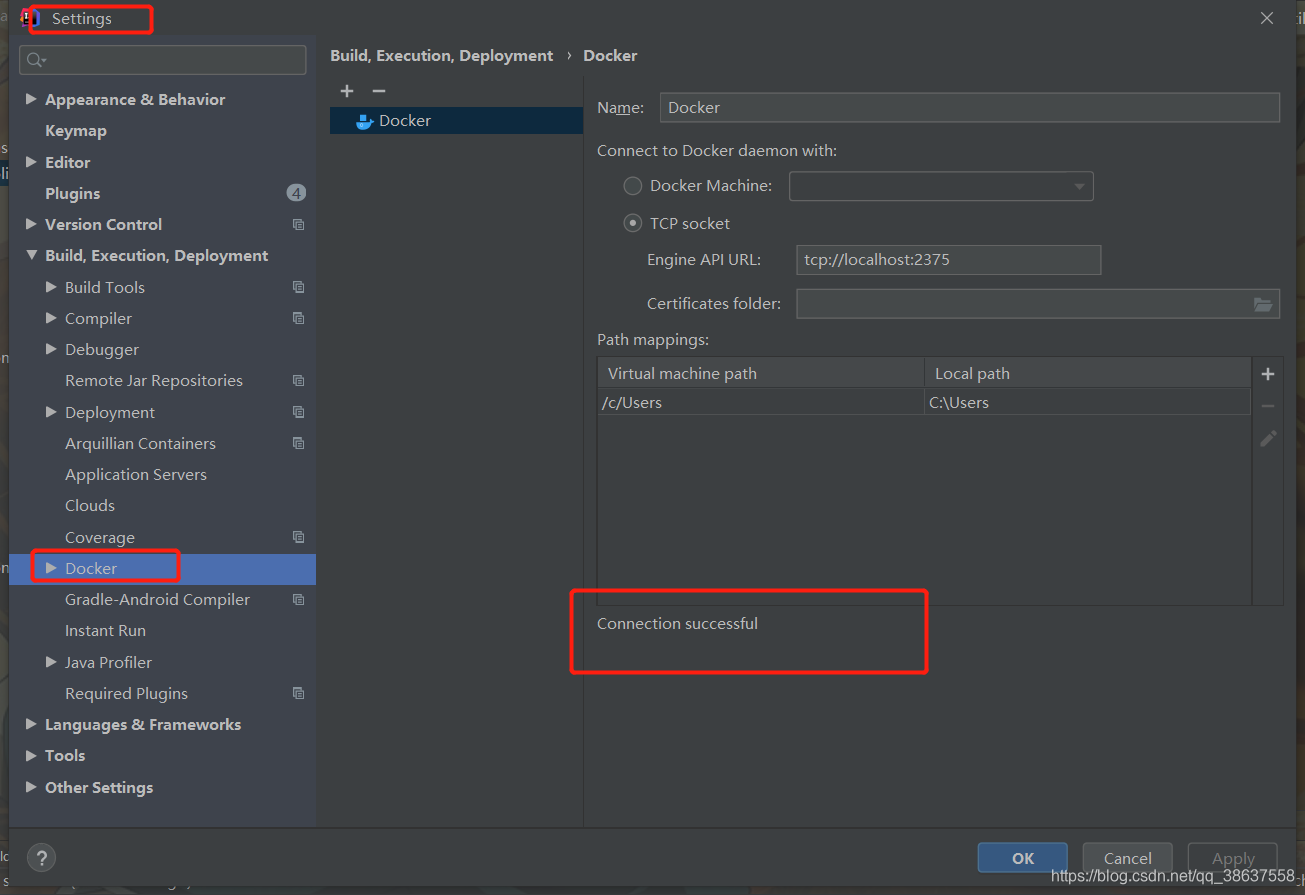Remove the selected path mapping
1305x895 pixels.
[x=1268, y=406]
